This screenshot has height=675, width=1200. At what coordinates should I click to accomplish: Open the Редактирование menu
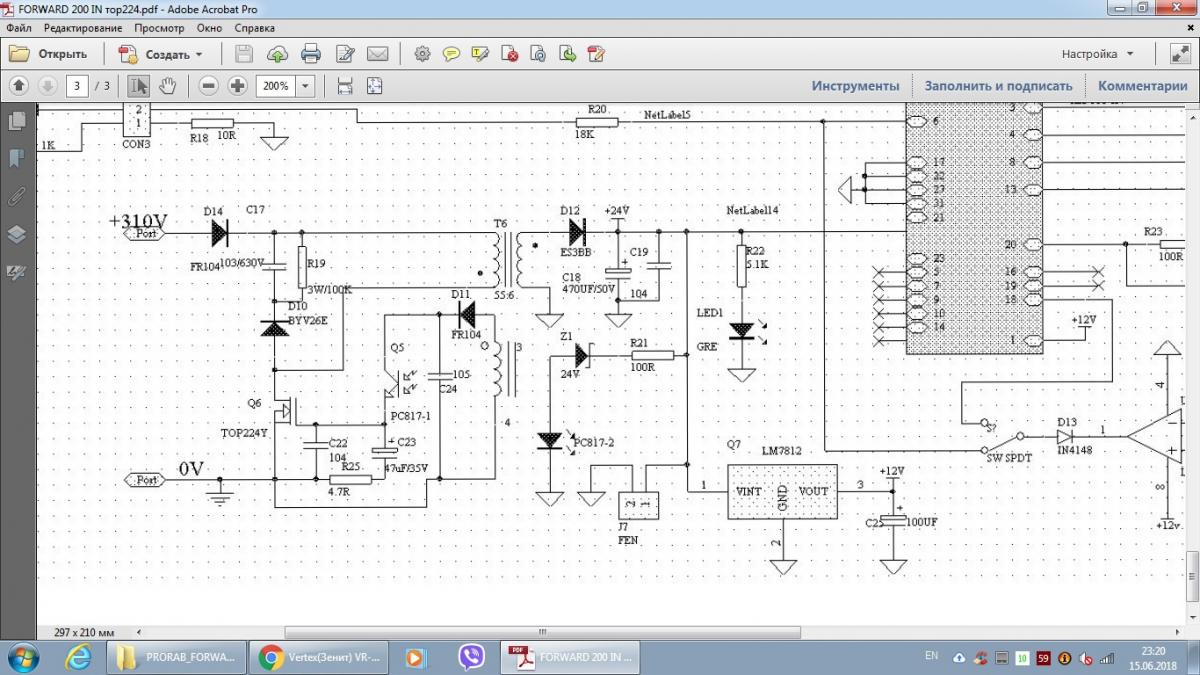[x=84, y=28]
